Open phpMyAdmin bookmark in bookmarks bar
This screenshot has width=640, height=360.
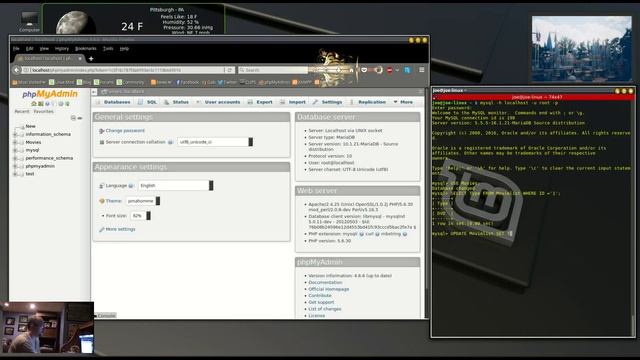click(274, 82)
